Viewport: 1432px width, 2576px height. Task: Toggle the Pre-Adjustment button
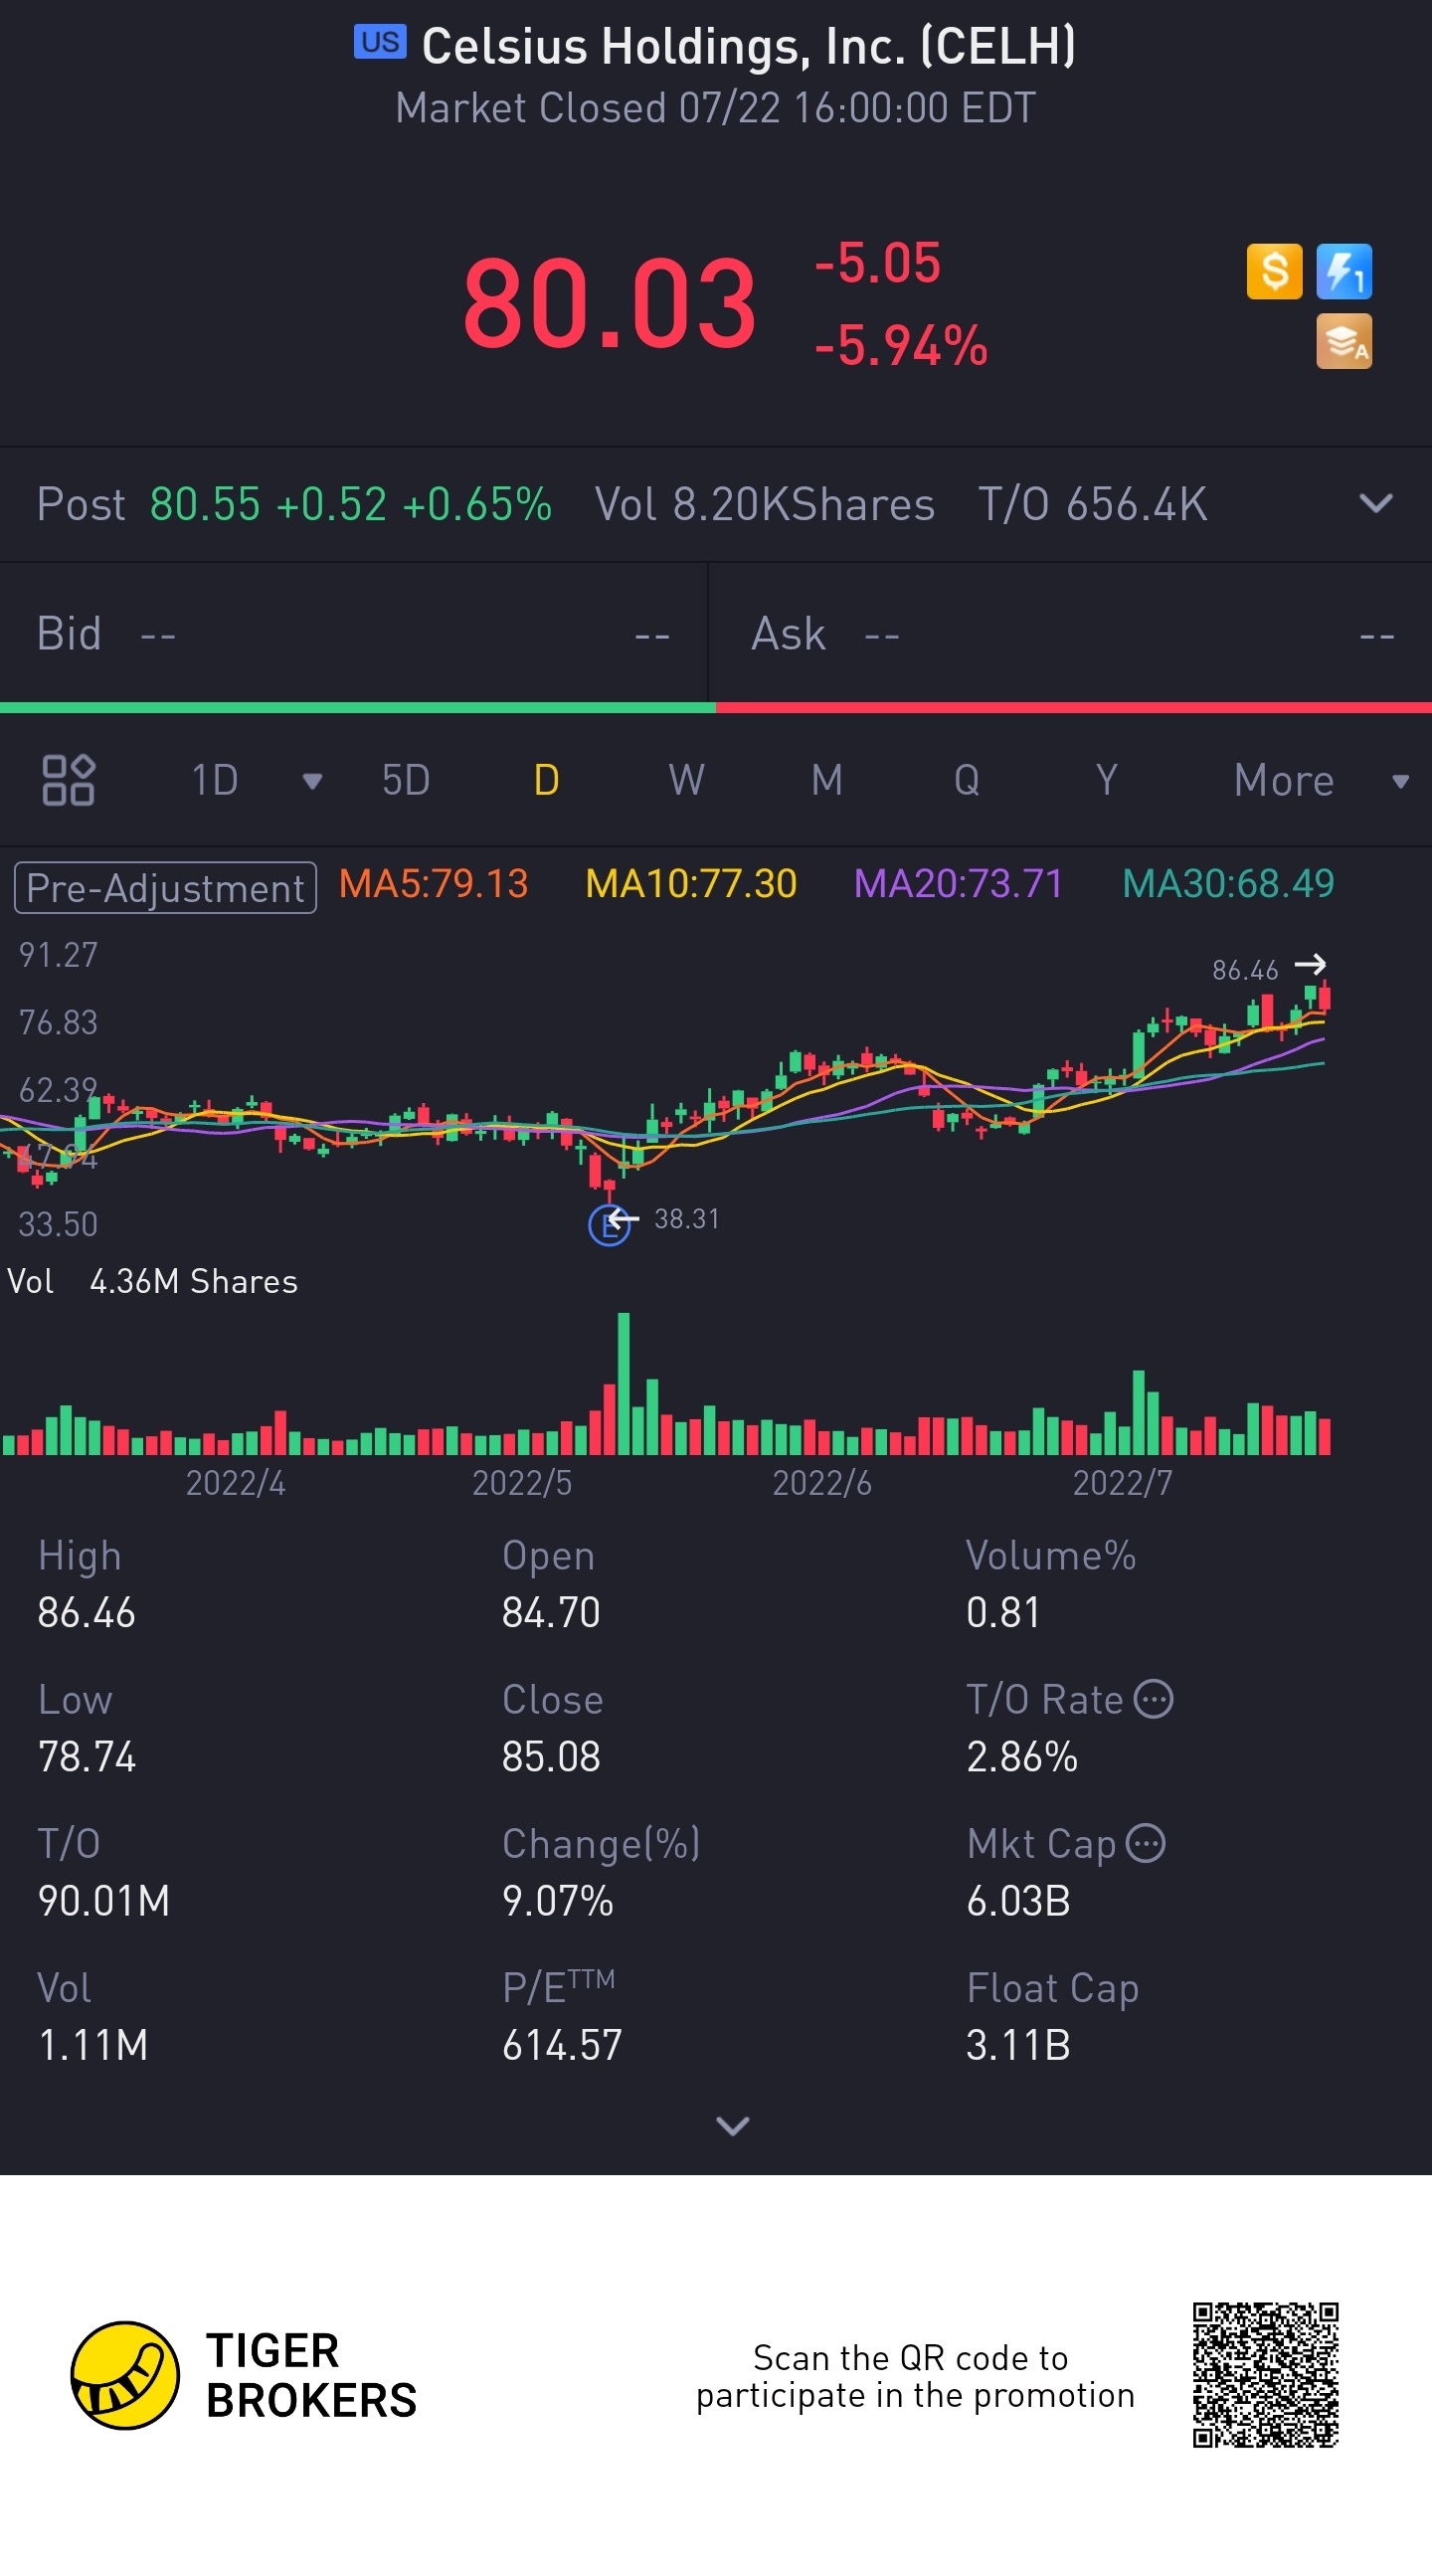[165, 888]
